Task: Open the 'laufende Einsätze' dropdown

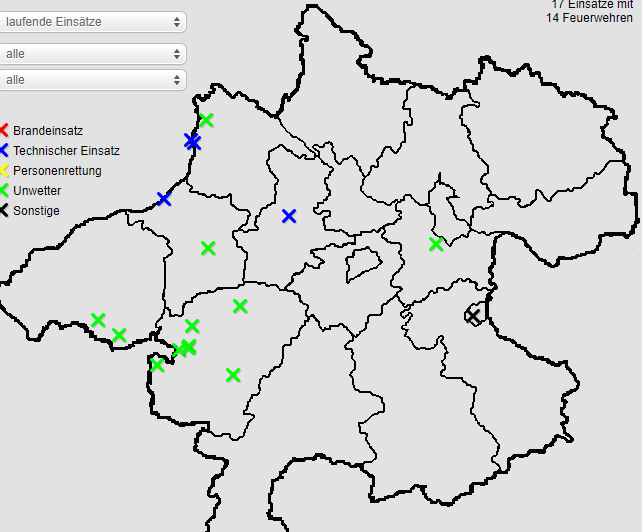Action: coord(93,21)
